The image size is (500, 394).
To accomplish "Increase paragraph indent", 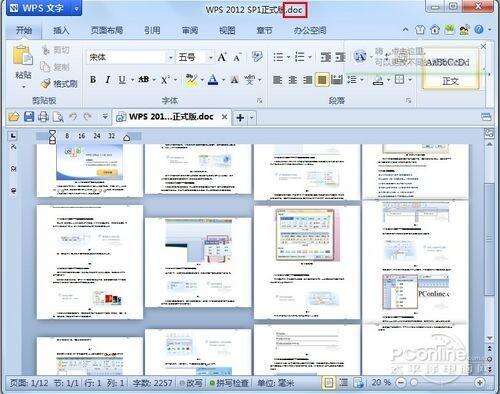I will pos(340,57).
